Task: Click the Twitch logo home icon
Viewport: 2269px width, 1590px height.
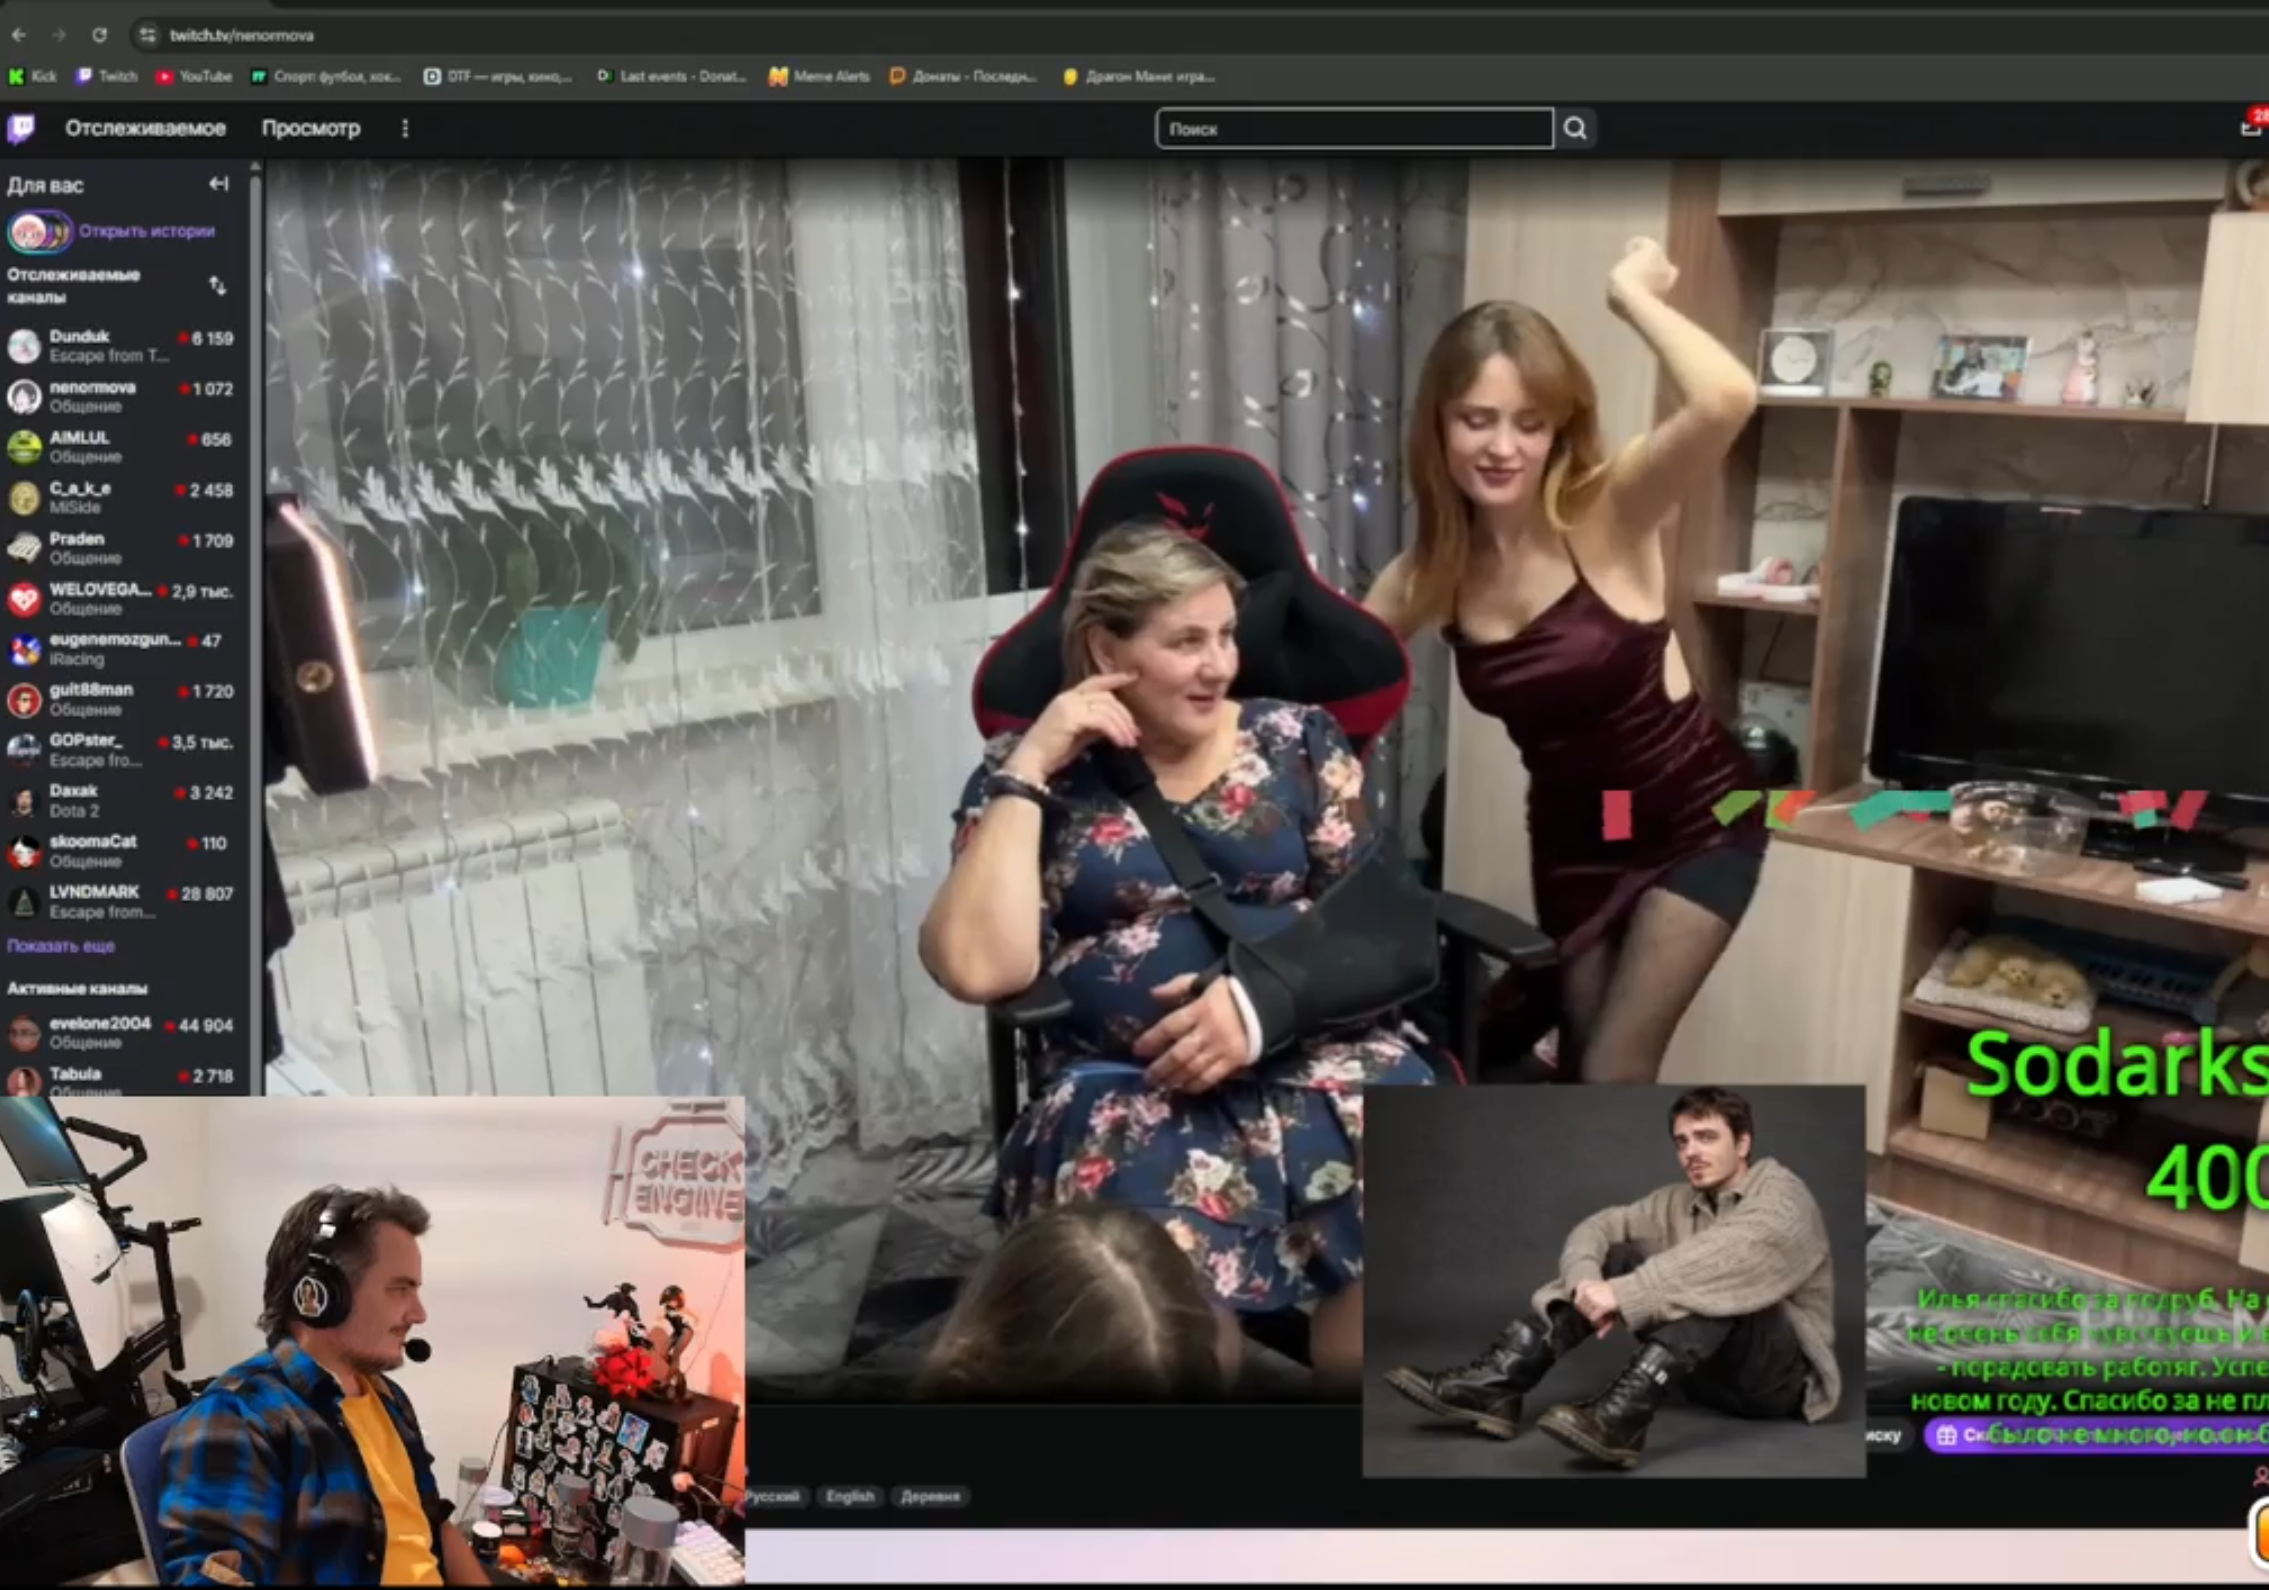Action: pyautogui.click(x=21, y=129)
